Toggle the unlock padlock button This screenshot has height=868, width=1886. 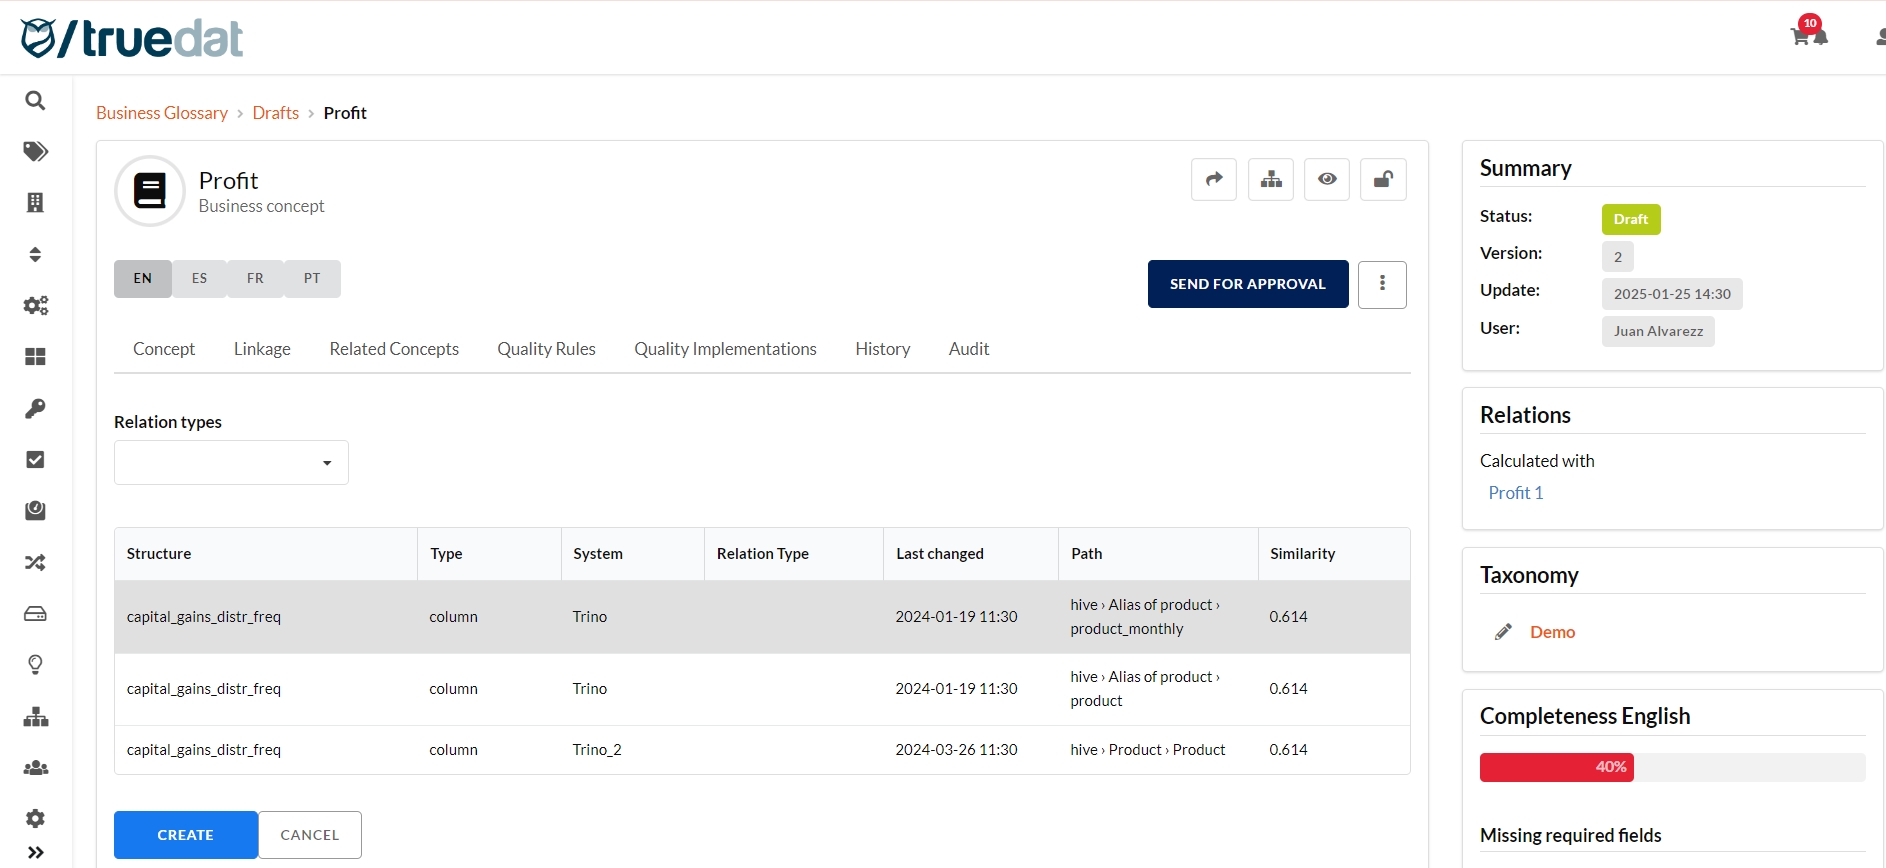pos(1383,180)
